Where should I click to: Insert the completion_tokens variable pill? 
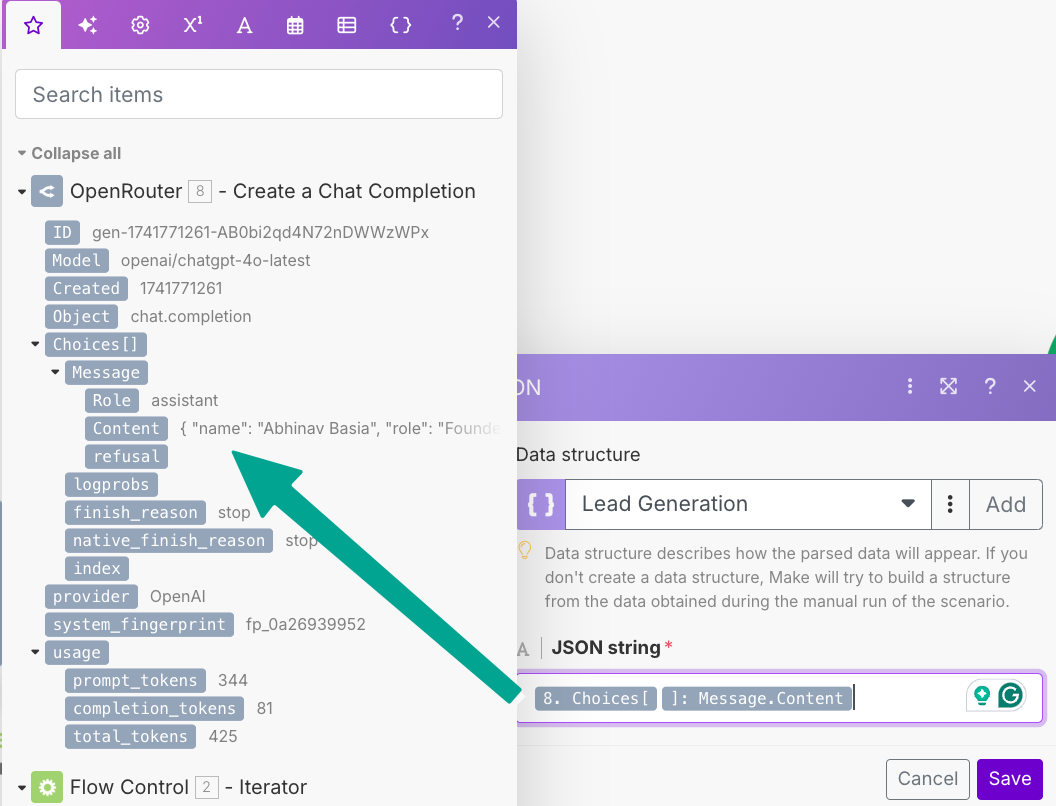(154, 709)
